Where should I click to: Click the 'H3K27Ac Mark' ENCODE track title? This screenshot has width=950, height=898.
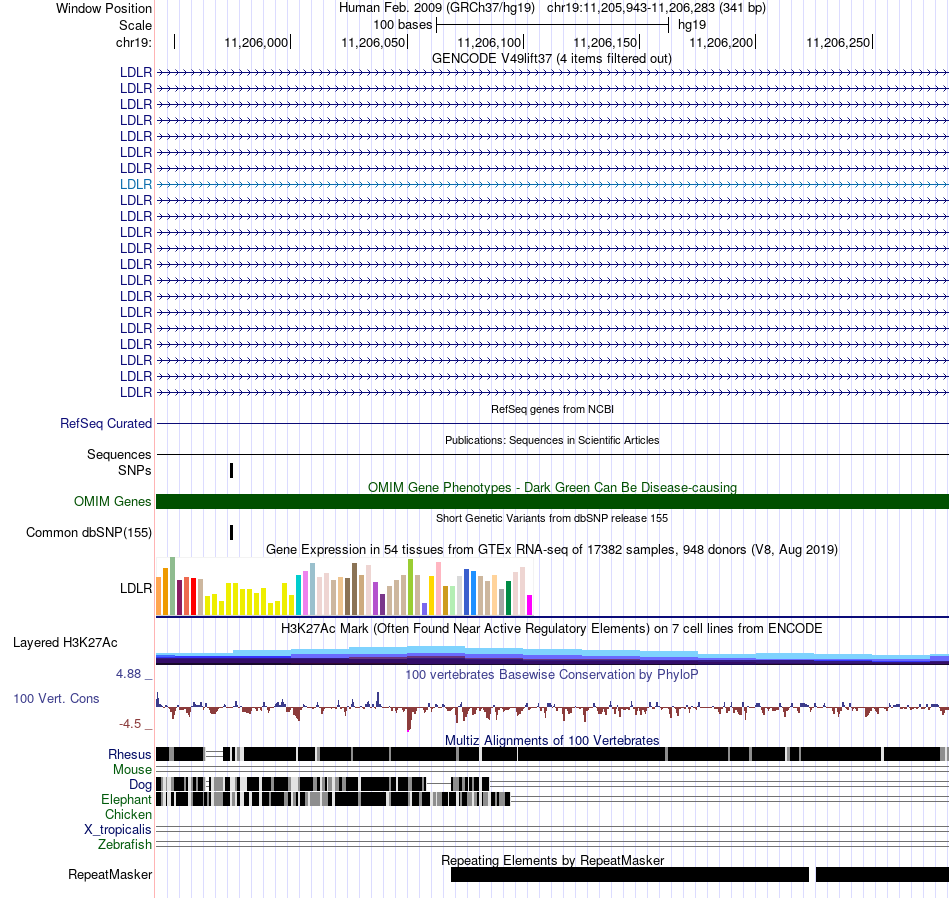pos(552,628)
